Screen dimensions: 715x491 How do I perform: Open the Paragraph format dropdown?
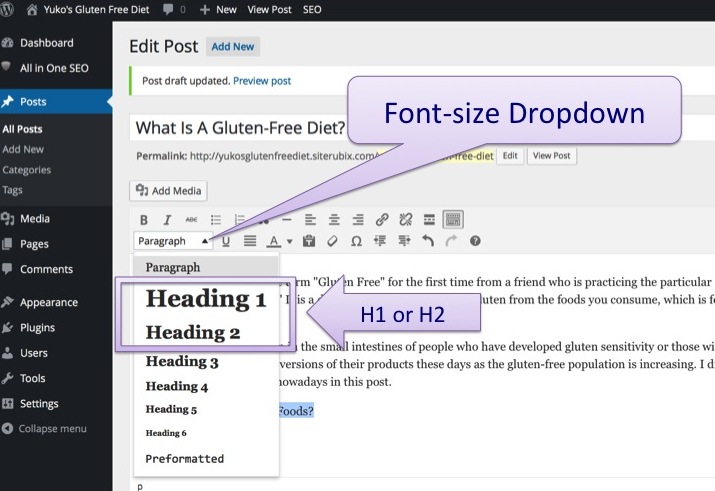pyautogui.click(x=173, y=241)
